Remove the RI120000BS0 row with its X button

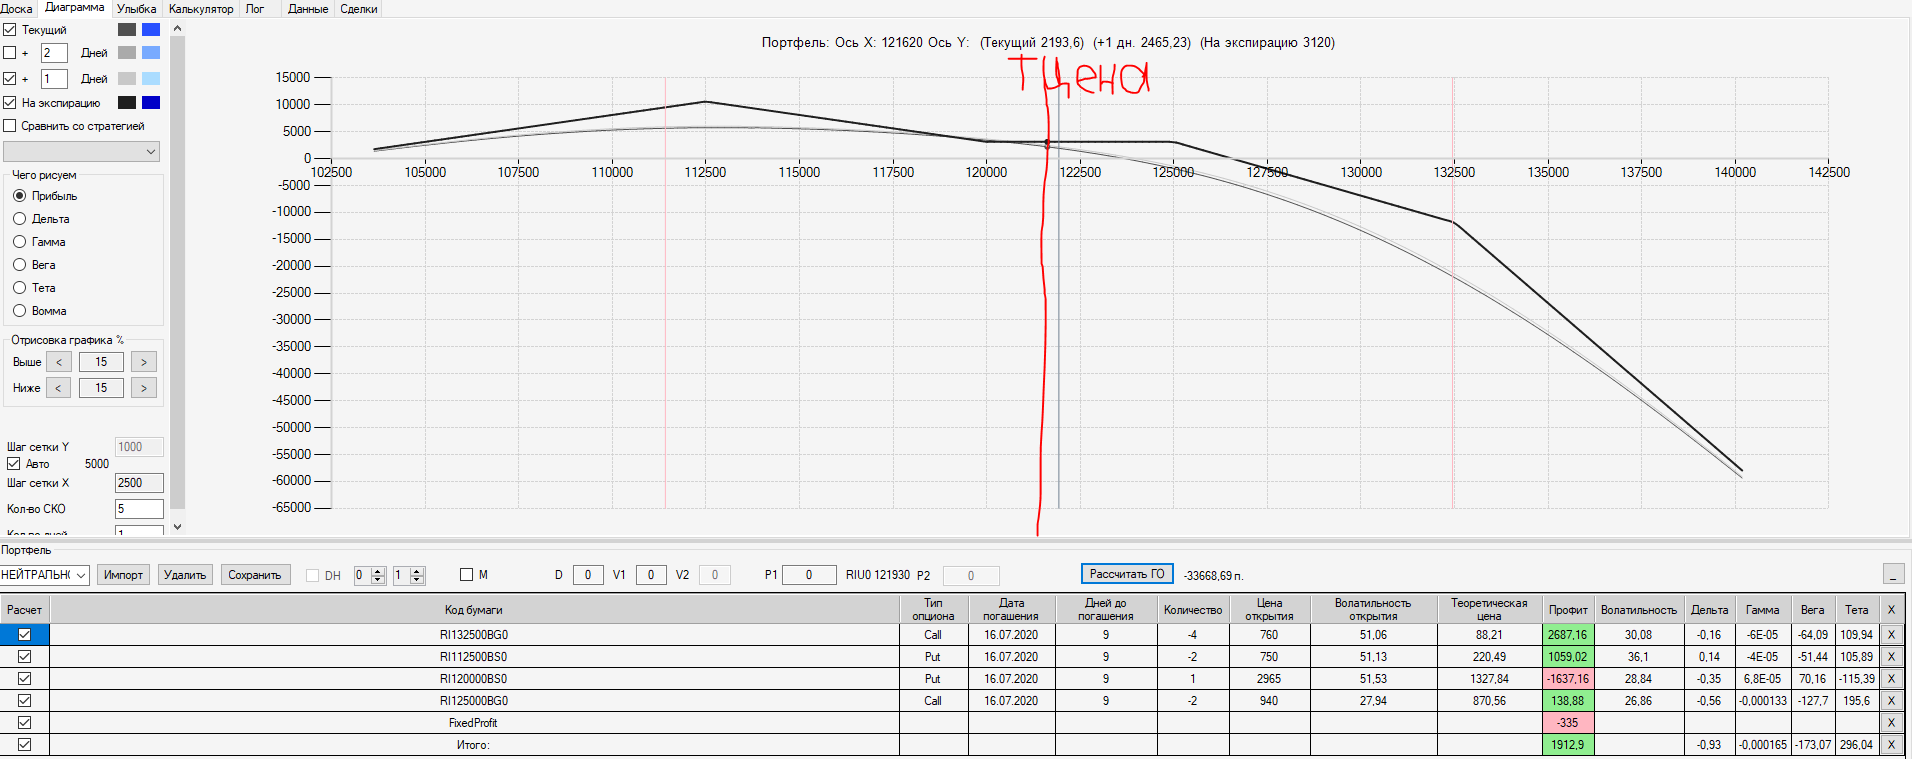click(x=1891, y=679)
